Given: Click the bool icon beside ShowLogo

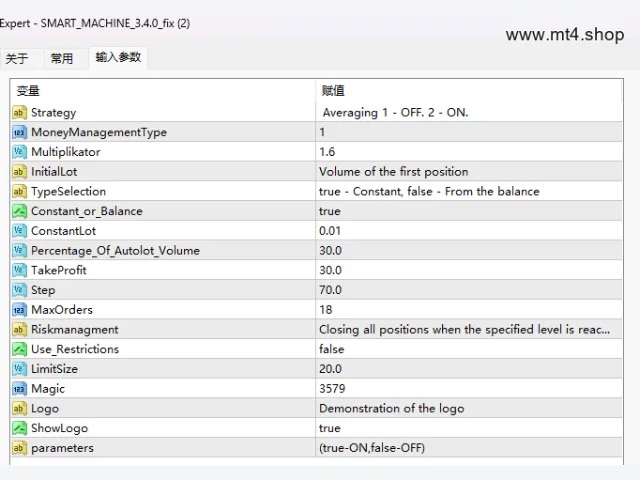Looking at the screenshot, I should point(19,428).
